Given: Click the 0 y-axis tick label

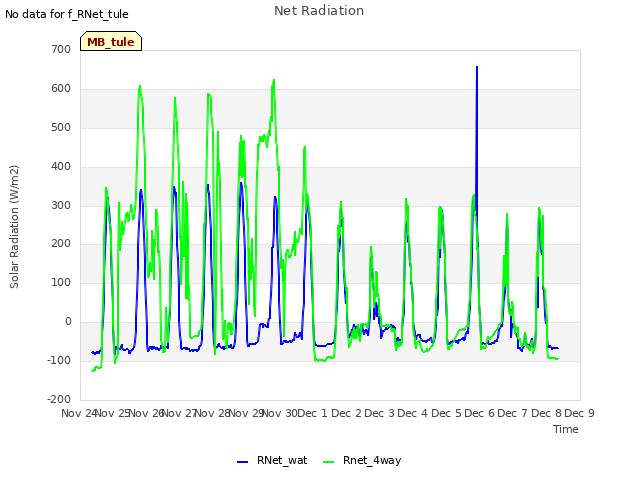Looking at the screenshot, I should [68, 322].
